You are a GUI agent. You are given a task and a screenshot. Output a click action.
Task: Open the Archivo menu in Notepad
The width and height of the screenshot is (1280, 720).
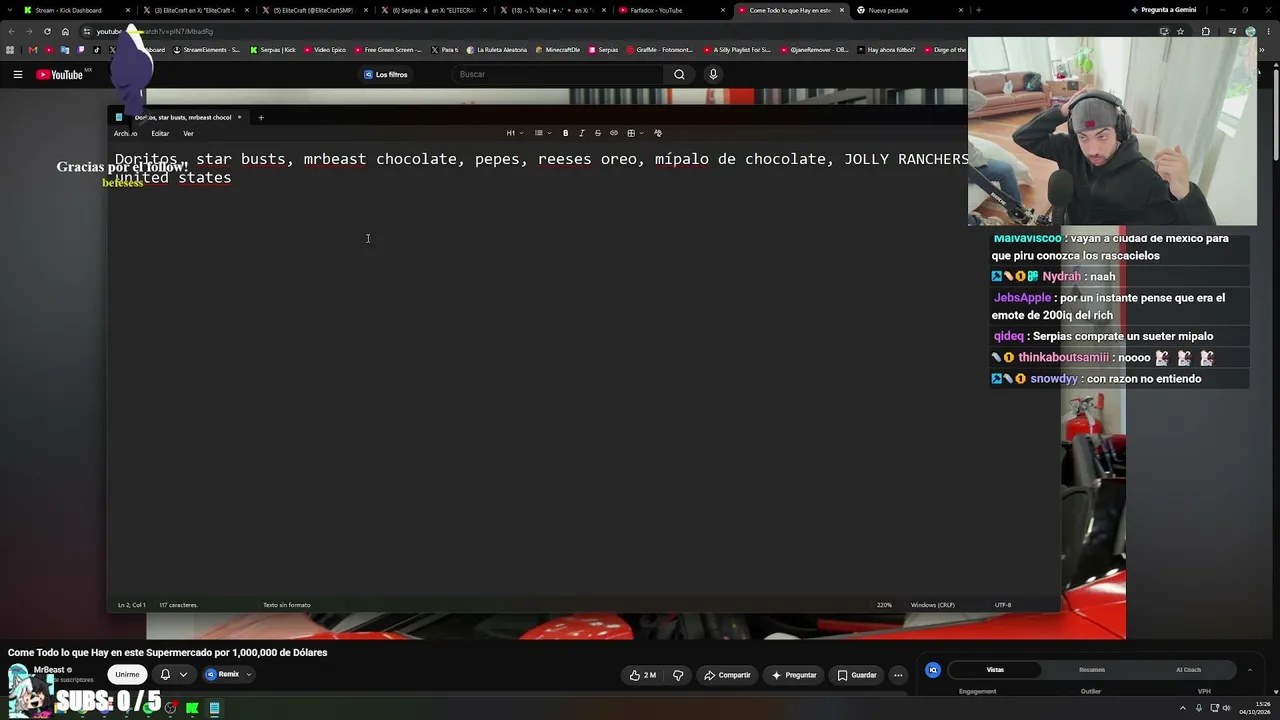[125, 133]
